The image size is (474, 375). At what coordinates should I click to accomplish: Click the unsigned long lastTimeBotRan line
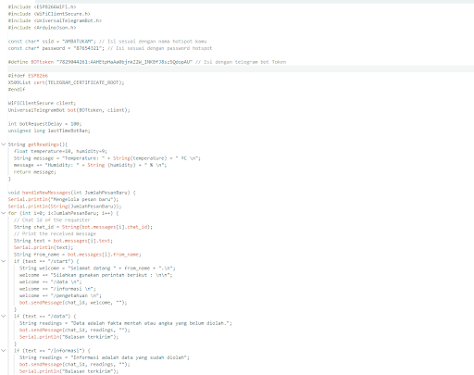point(49,131)
